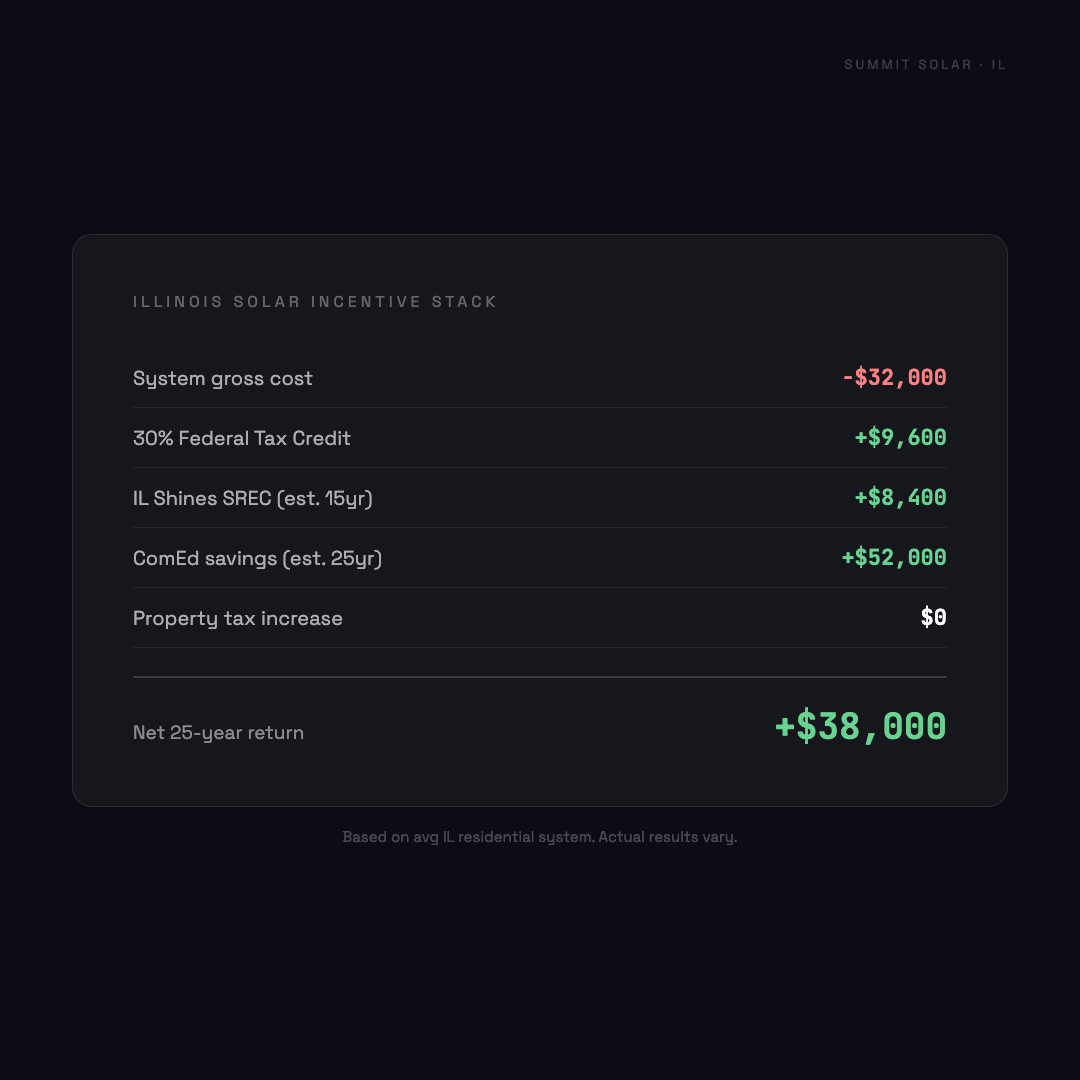Screen dimensions: 1080x1080
Task: Select the ComEd savings row label
Action: (257, 559)
